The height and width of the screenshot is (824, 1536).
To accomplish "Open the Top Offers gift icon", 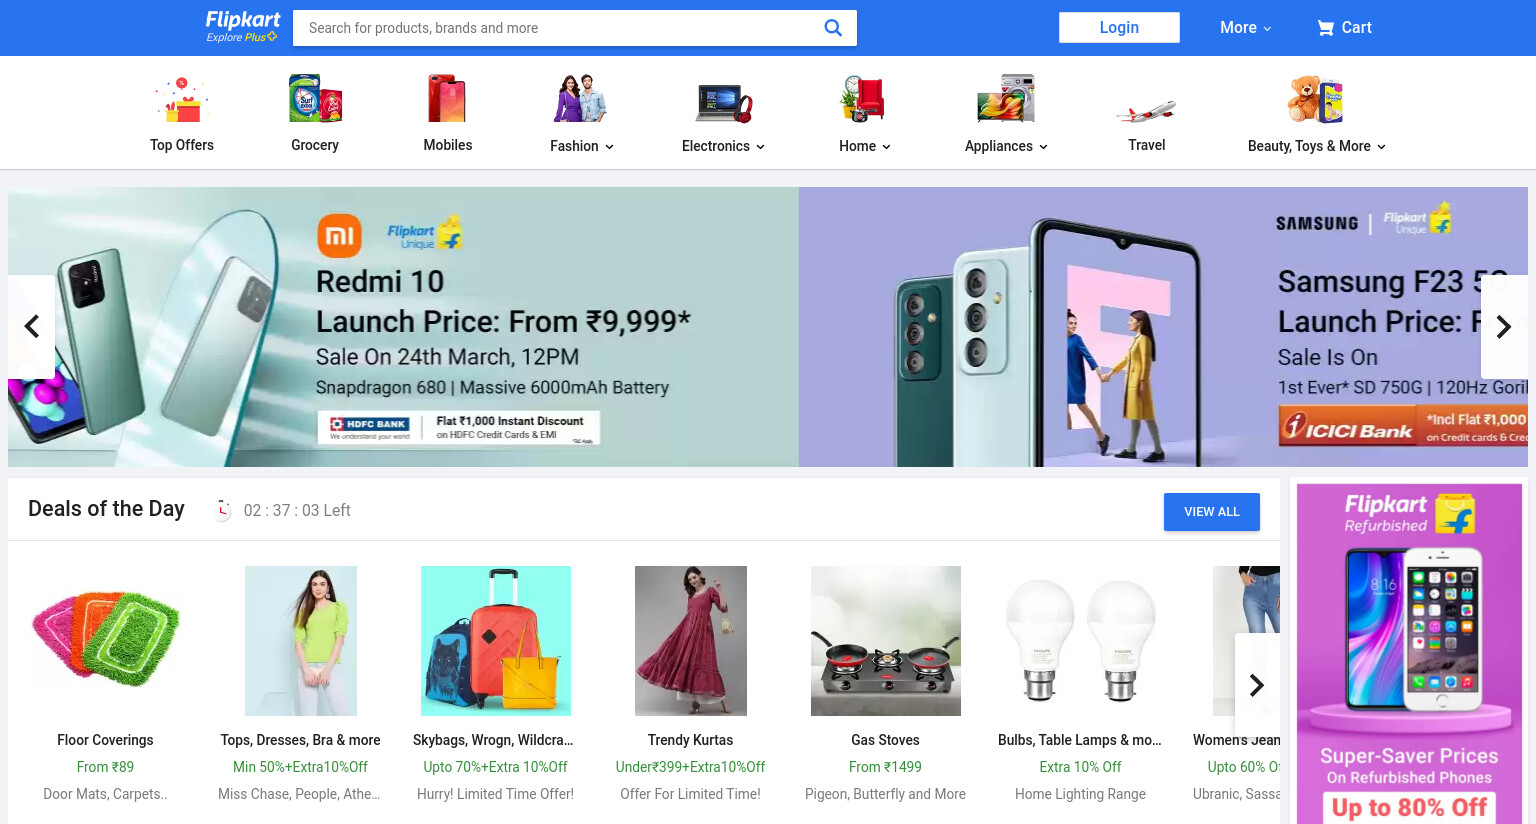I will coord(182,99).
